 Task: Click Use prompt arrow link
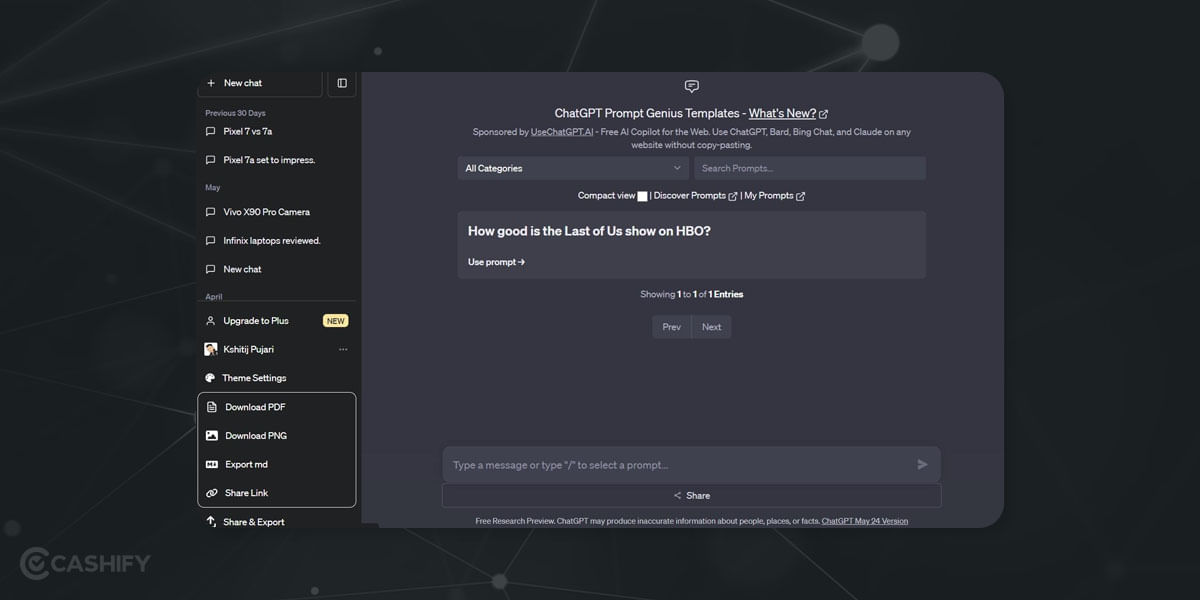pos(496,262)
